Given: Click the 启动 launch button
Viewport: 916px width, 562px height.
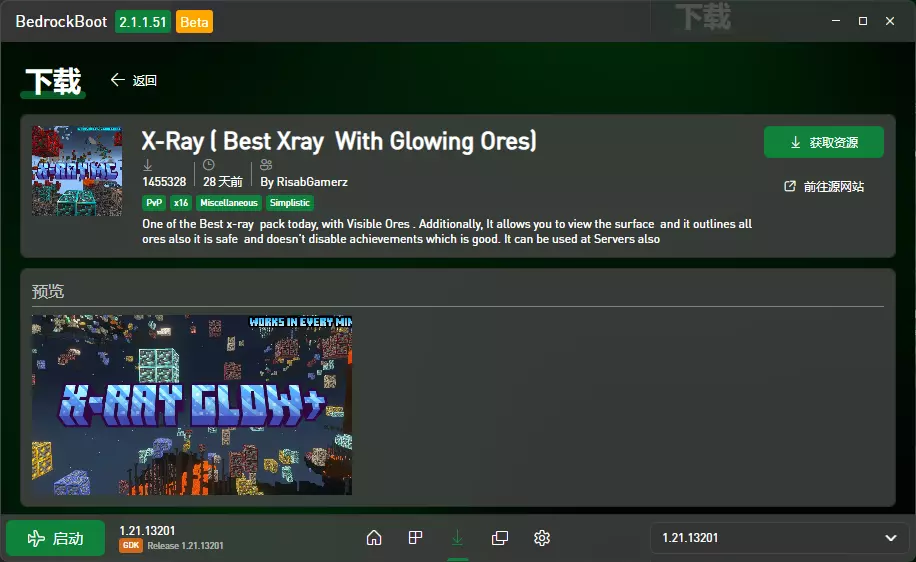Looking at the screenshot, I should tap(55, 538).
